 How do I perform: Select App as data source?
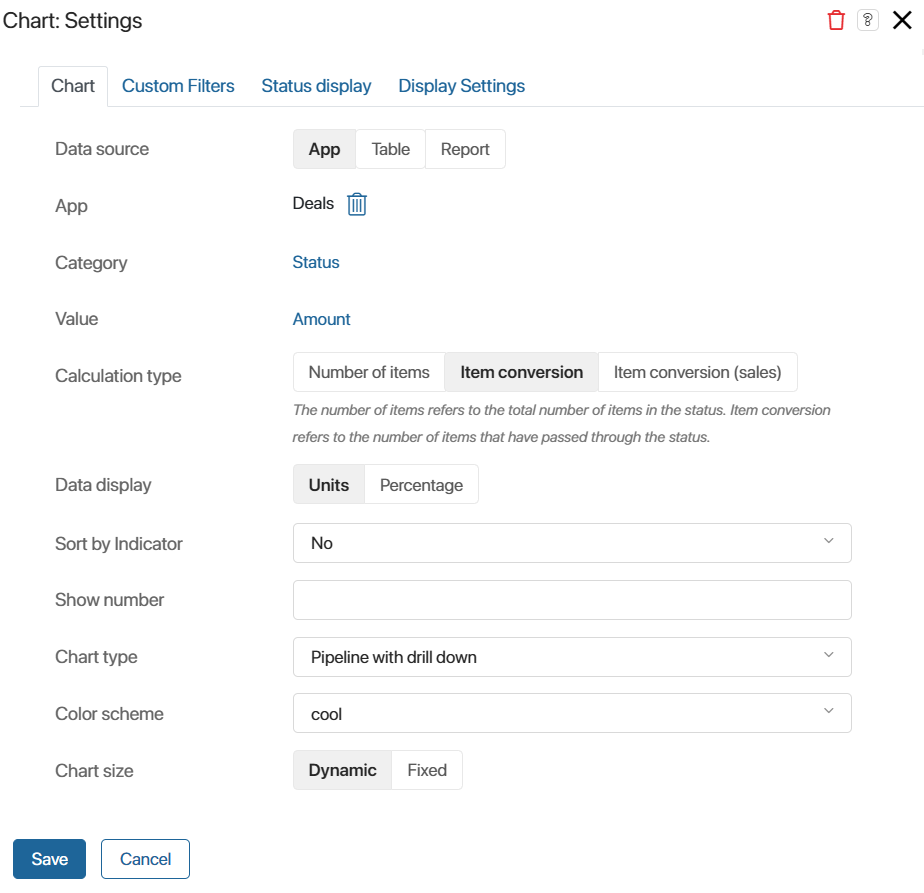(324, 149)
